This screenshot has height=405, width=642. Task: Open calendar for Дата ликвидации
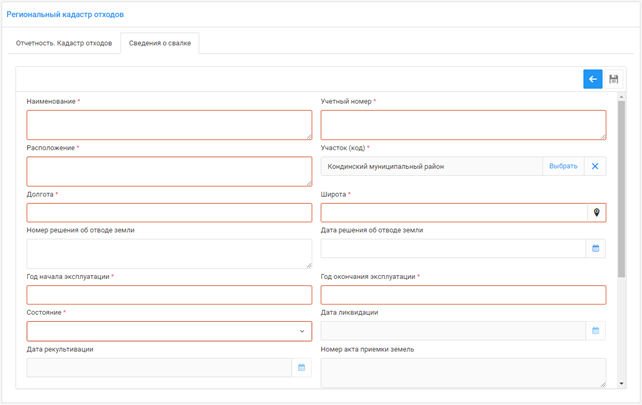[596, 330]
